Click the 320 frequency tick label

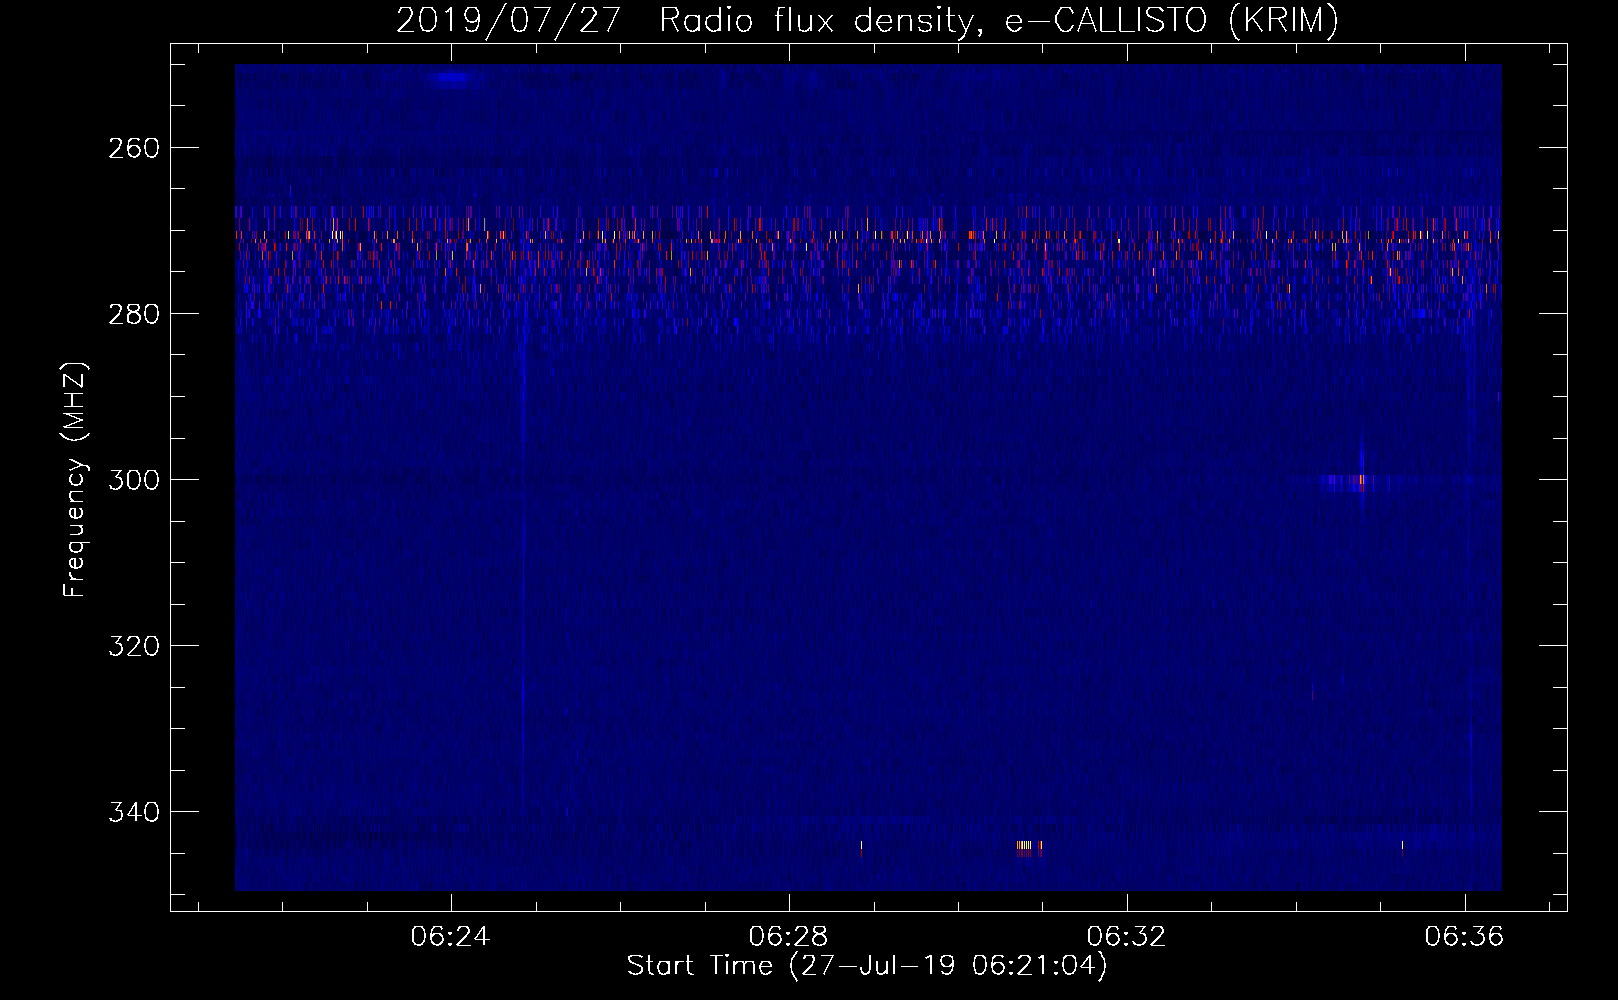tap(134, 646)
